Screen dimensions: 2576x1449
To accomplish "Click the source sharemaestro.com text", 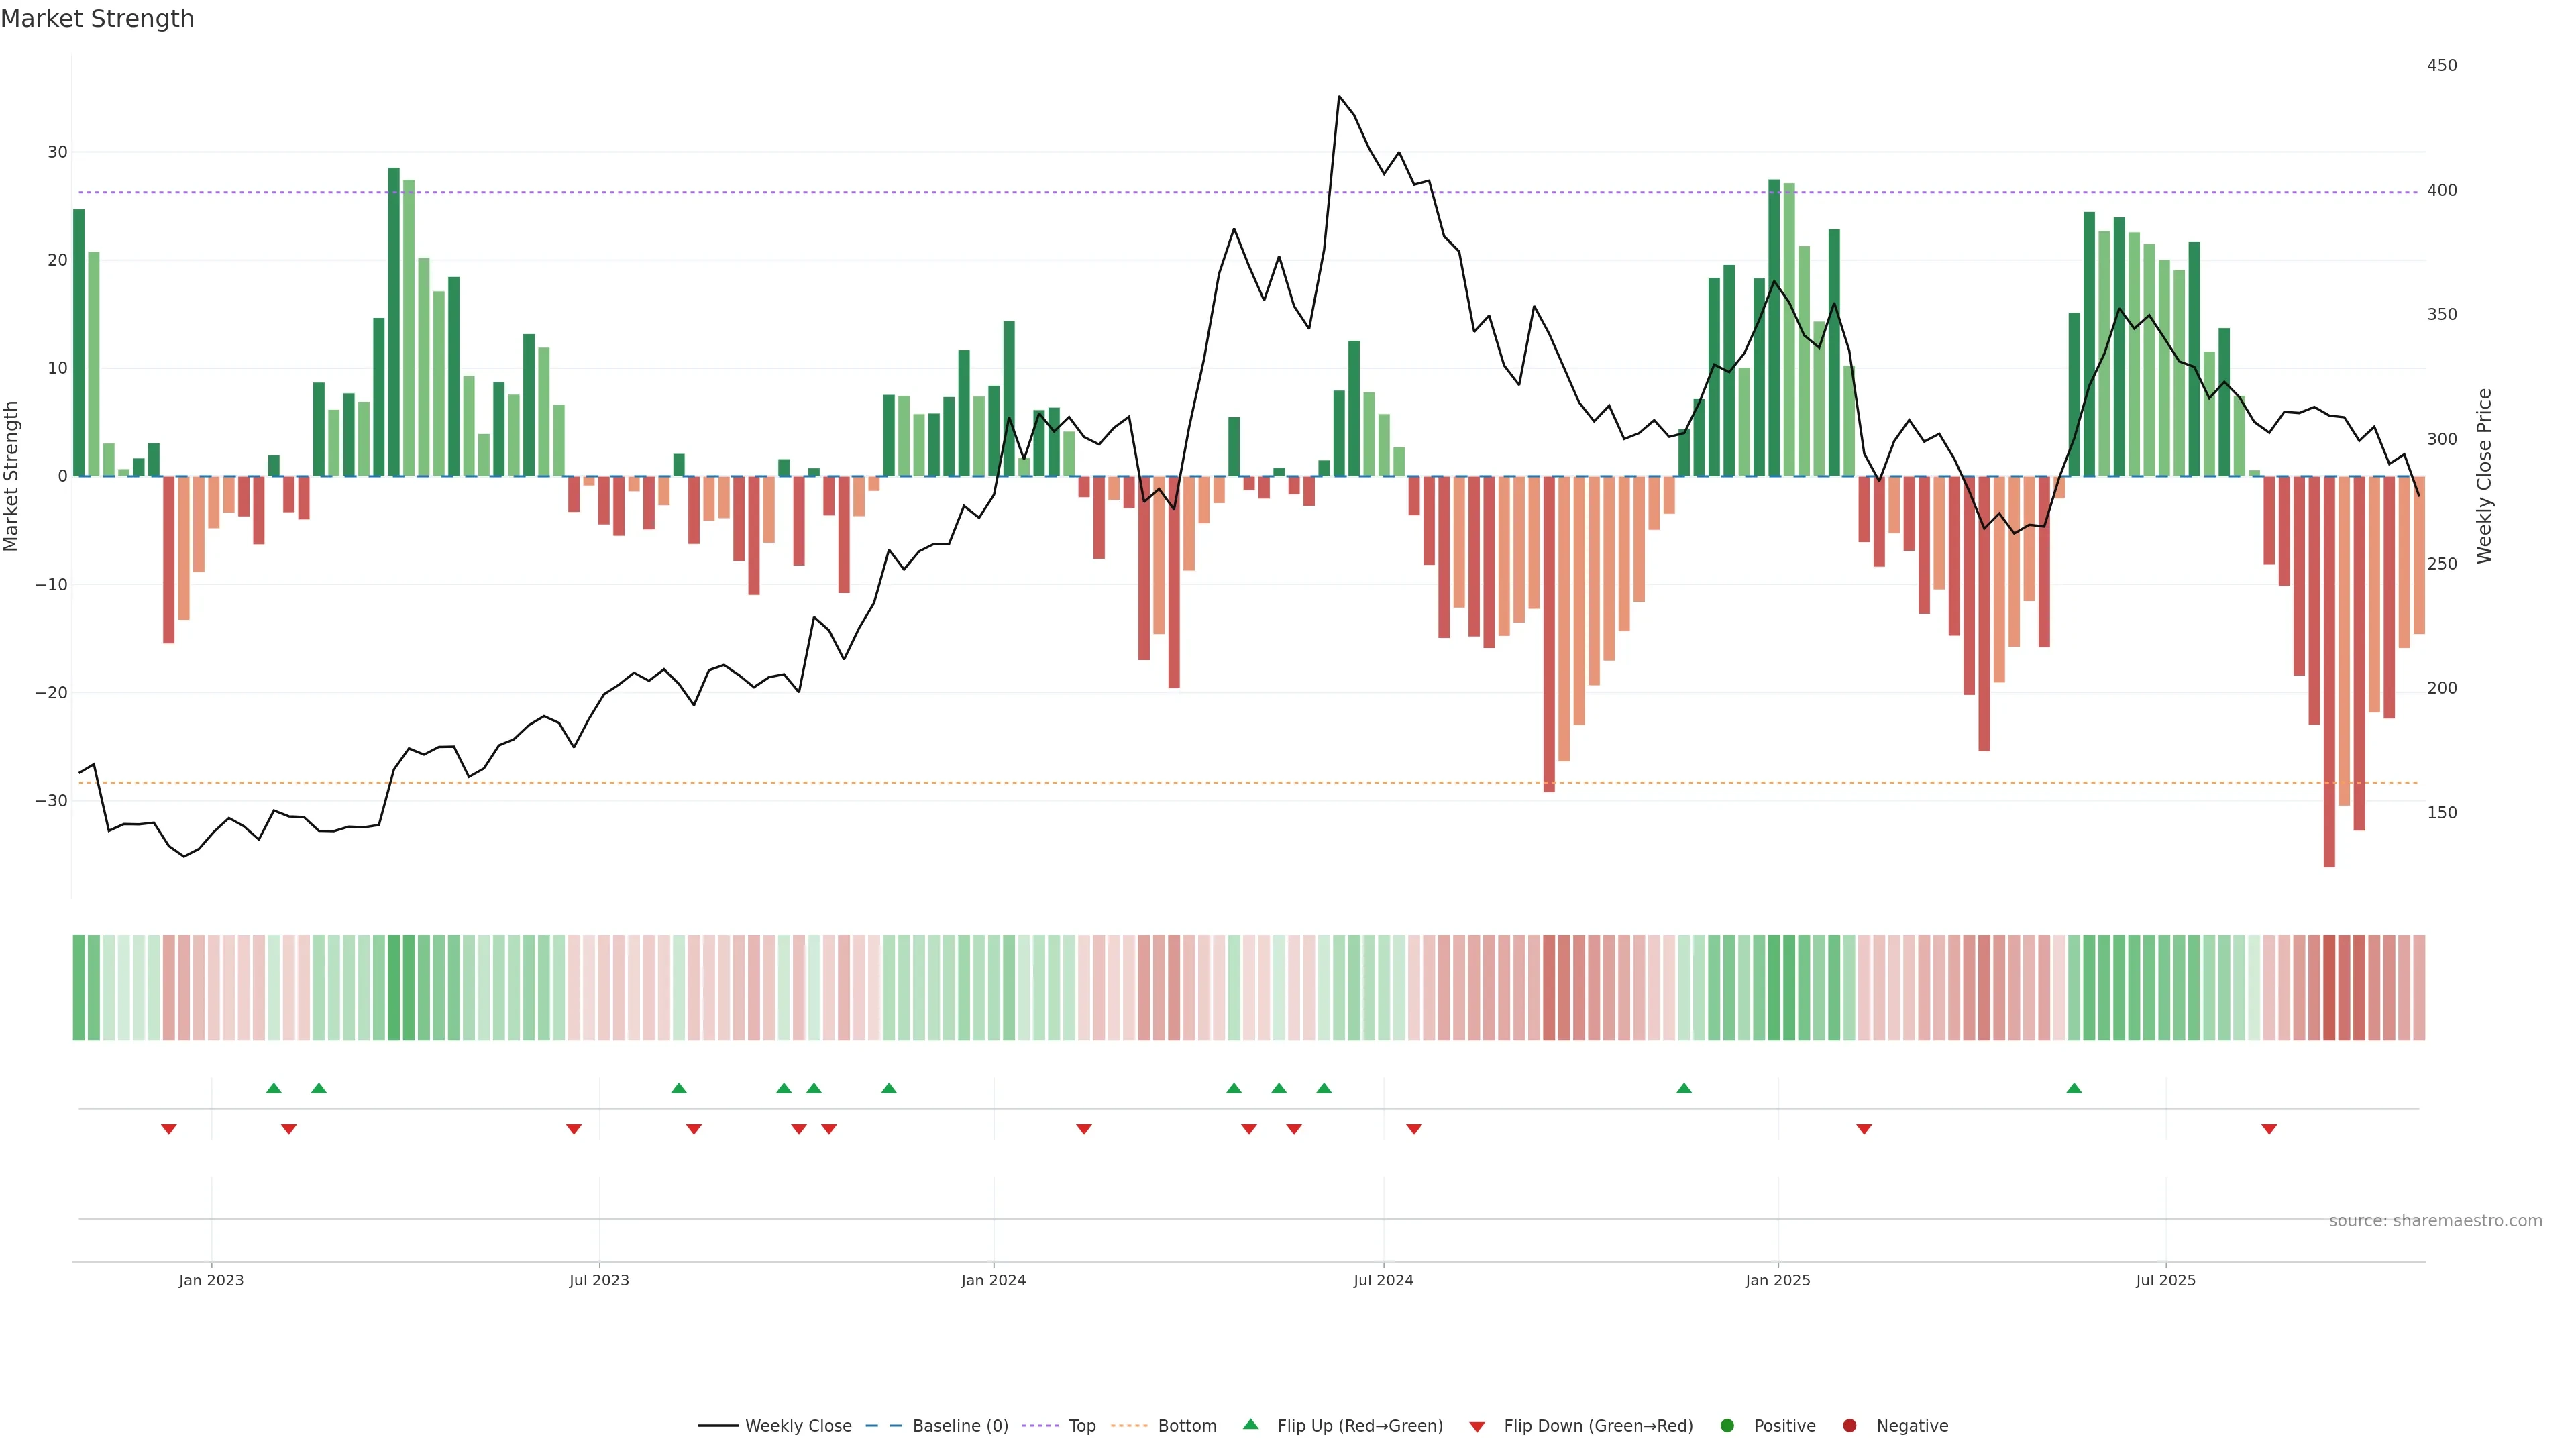I will click(x=2435, y=1221).
